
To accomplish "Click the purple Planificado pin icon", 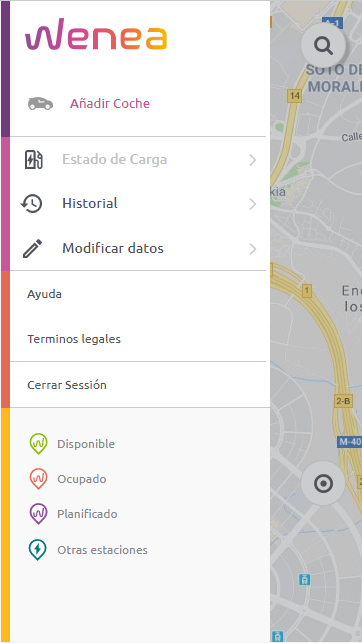I will [x=39, y=514].
